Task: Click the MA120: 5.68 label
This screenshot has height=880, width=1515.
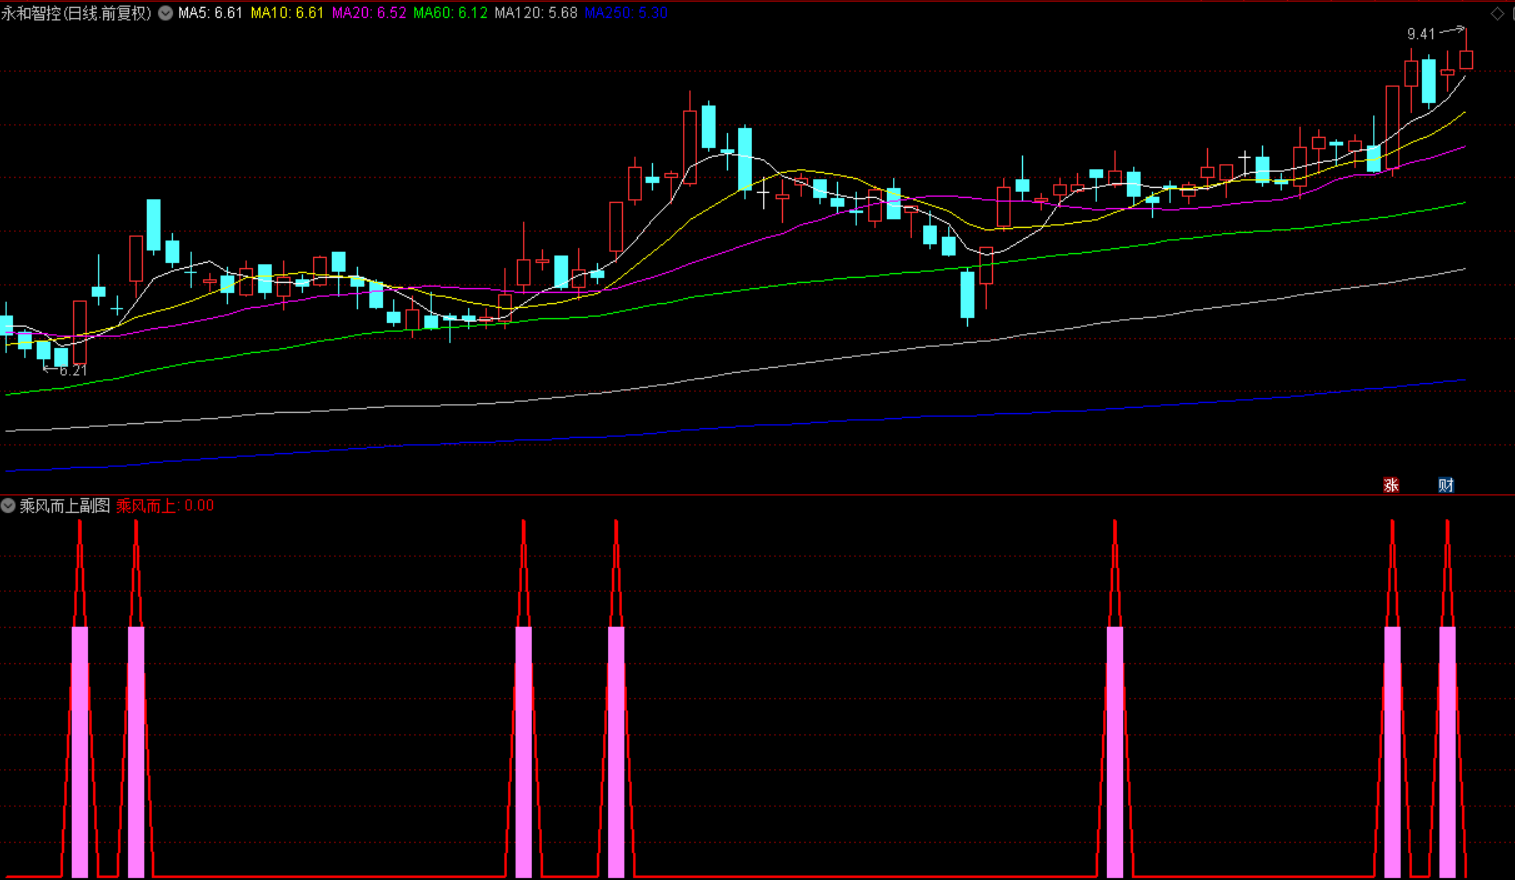Action: [536, 13]
